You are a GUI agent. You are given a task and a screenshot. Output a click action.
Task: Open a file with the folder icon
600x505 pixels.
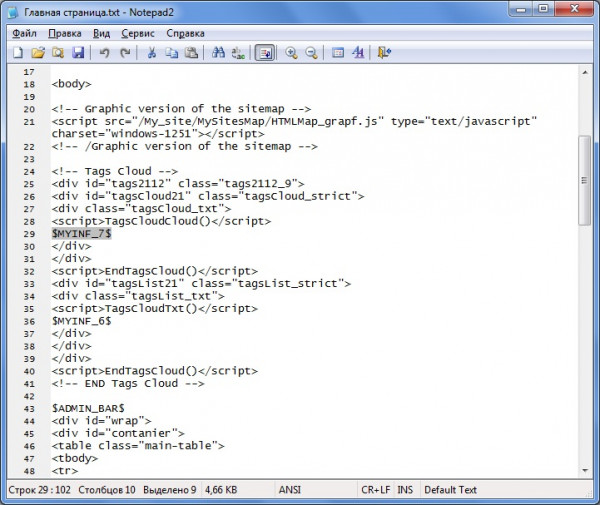tap(38, 52)
